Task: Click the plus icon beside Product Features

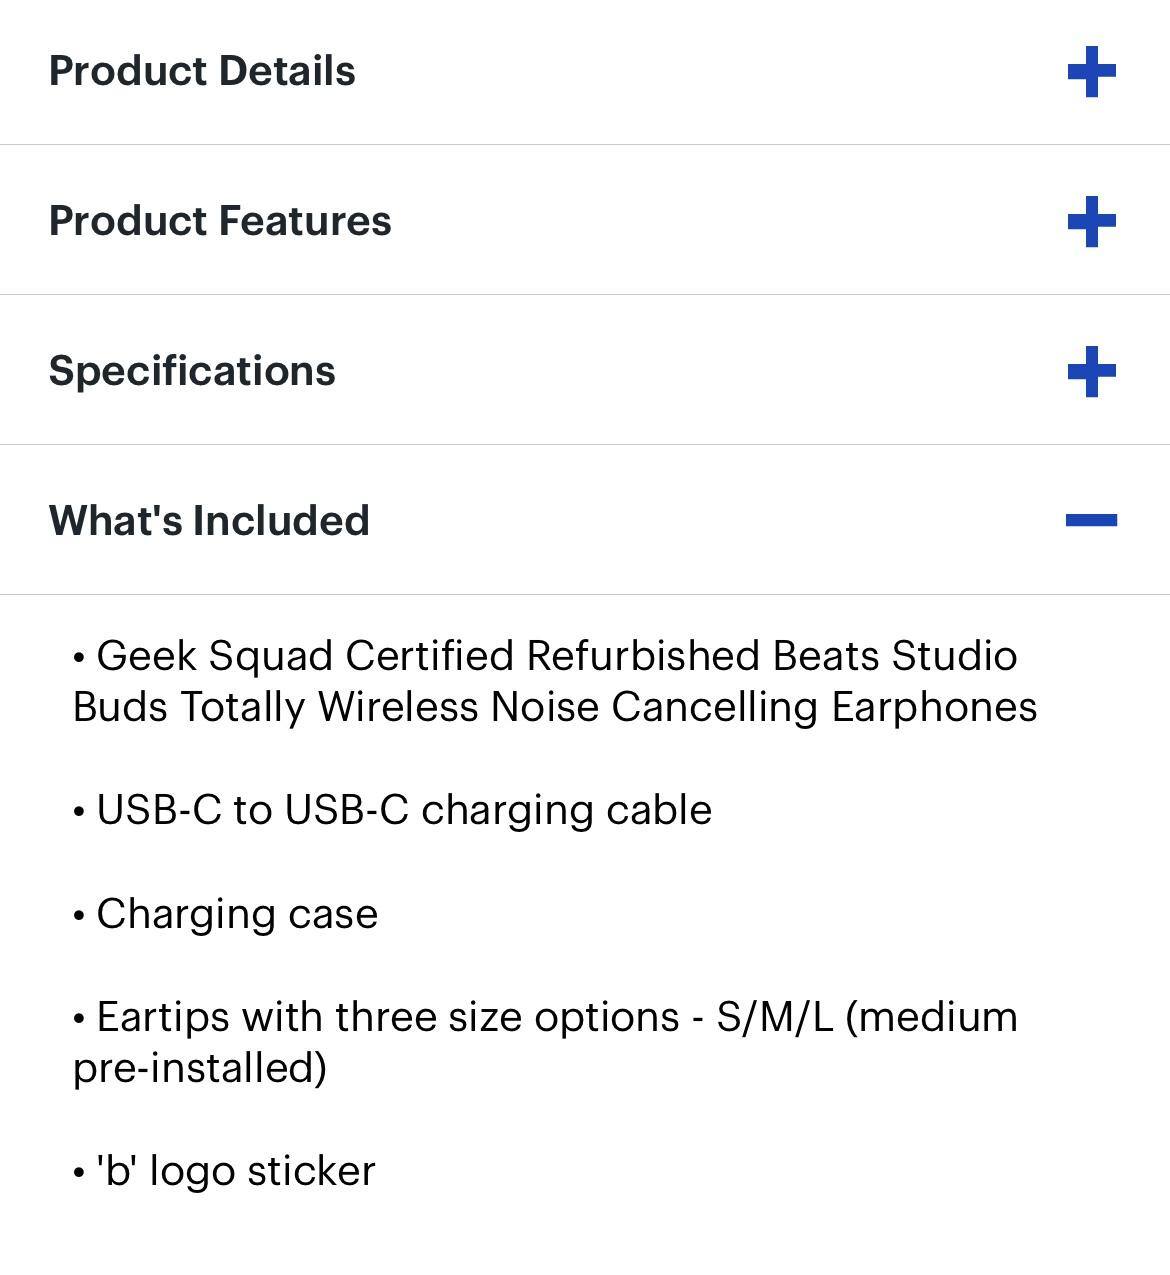Action: 1091,221
